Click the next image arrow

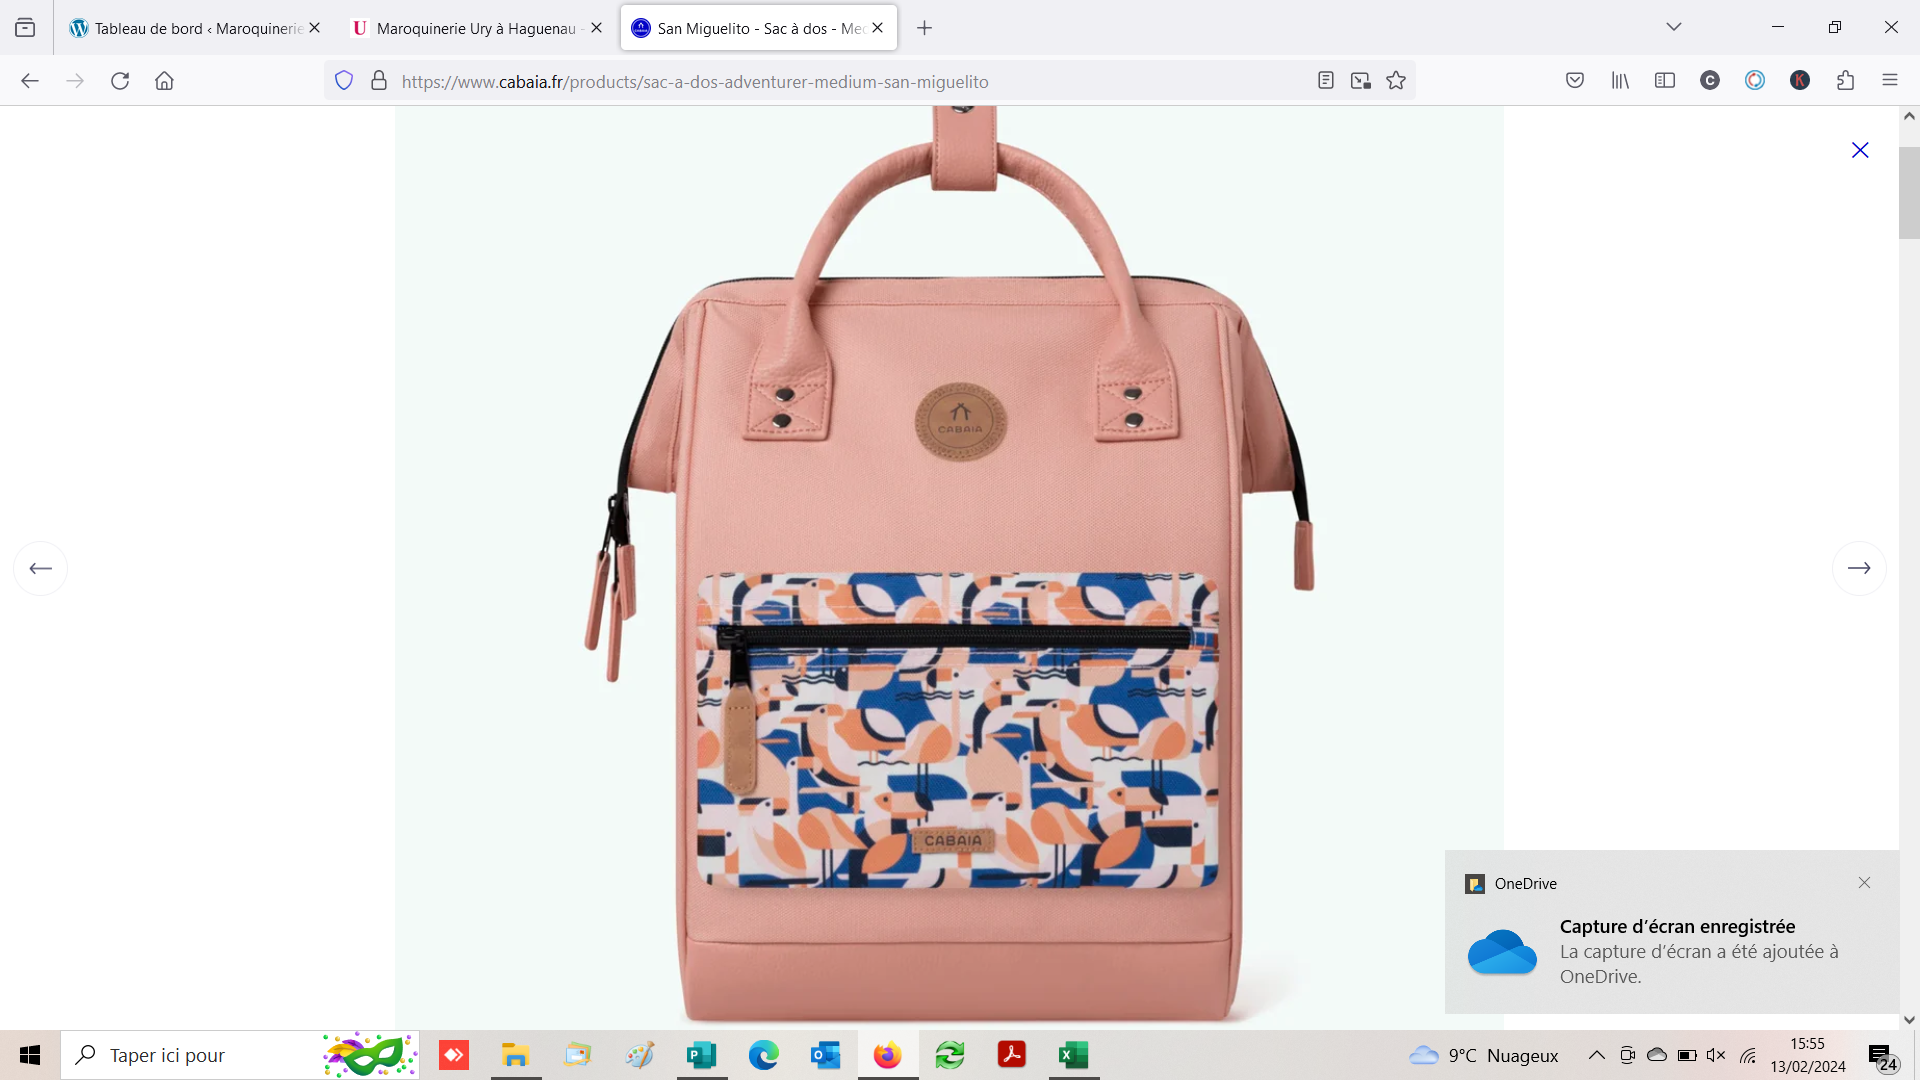(x=1859, y=568)
